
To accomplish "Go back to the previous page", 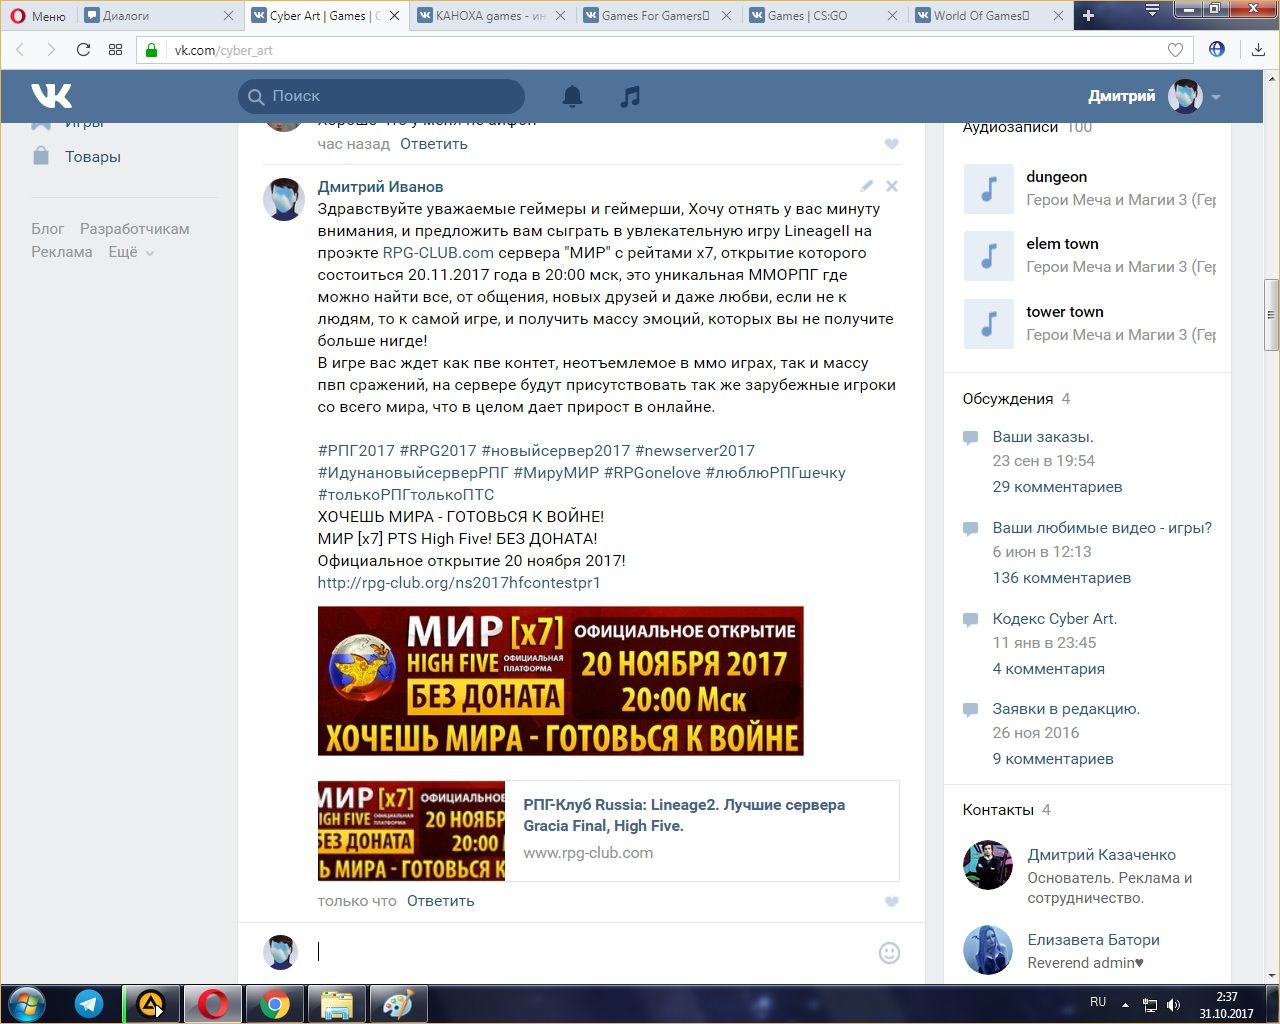I will (20, 50).
